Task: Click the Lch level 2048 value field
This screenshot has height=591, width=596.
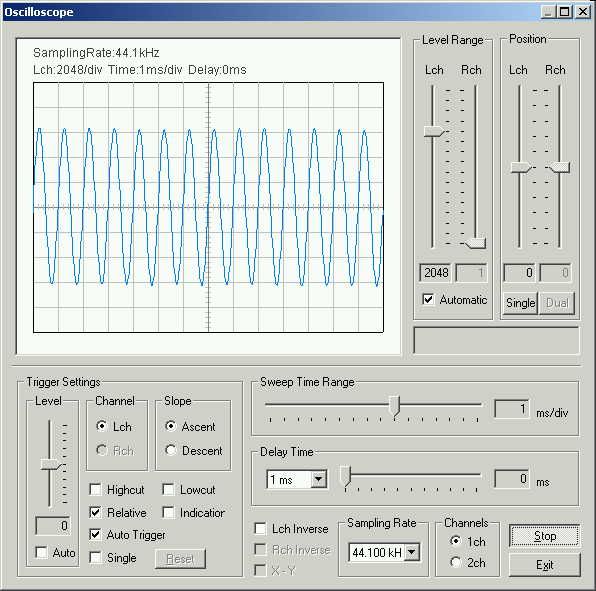Action: pyautogui.click(x=435, y=273)
